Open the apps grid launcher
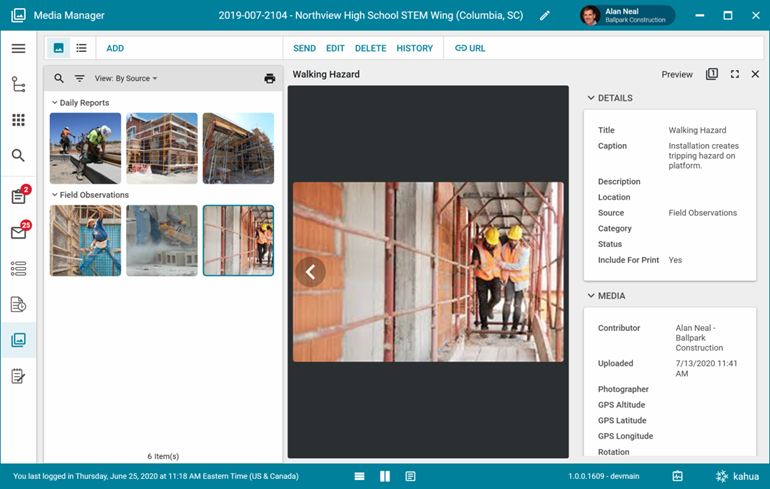Viewport: 770px width, 489px height. pyautogui.click(x=18, y=120)
